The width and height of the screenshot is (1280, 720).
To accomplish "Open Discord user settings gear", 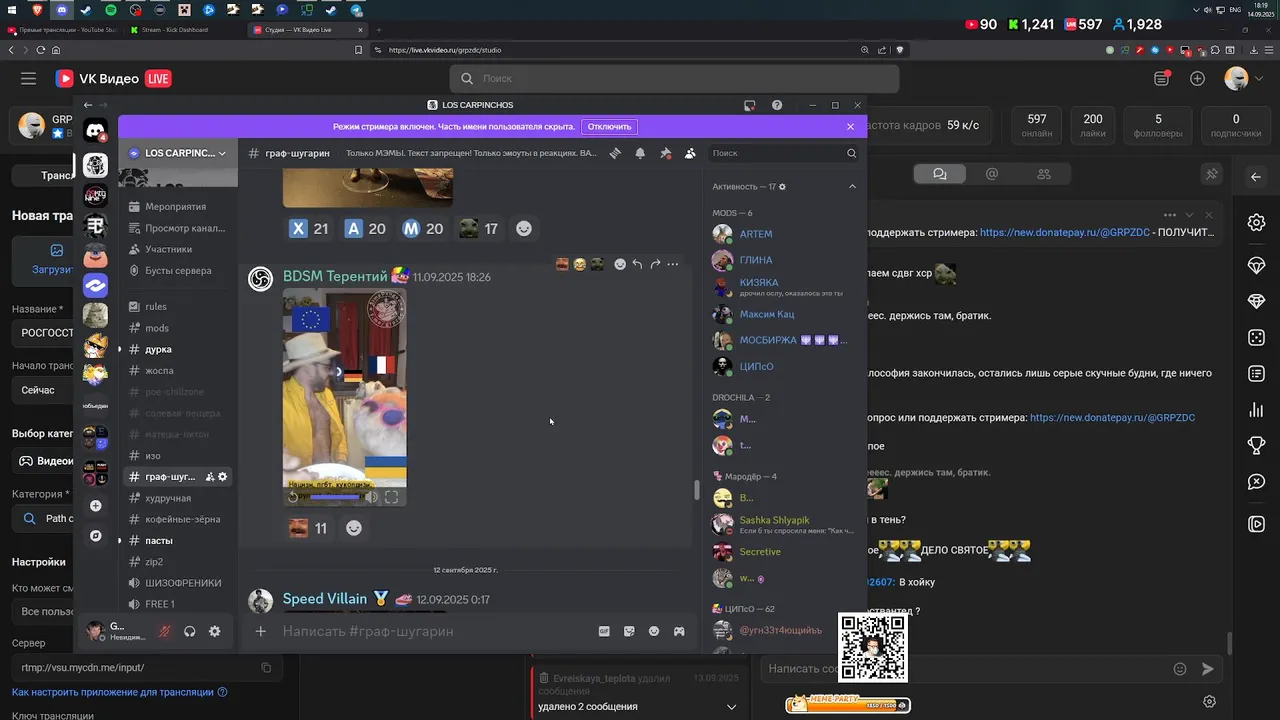I will click(x=214, y=631).
